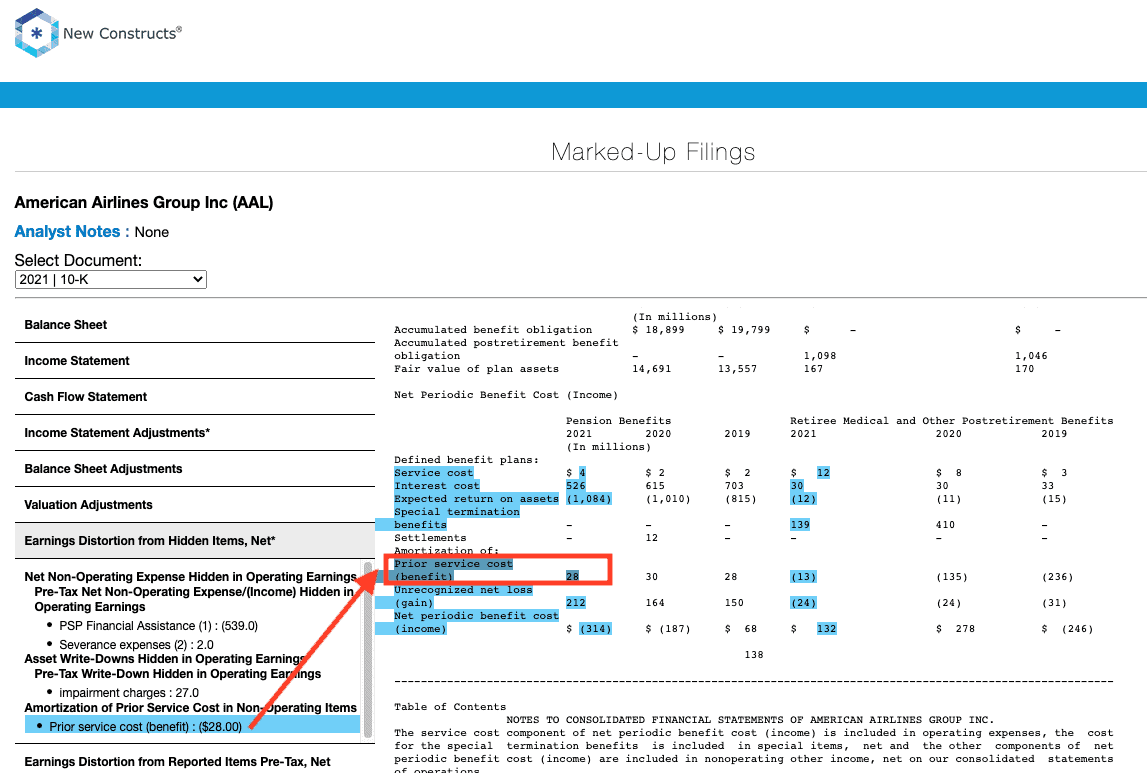Image resolution: width=1147 pixels, height=773 pixels.
Task: Open the Select Document dropdown
Action: pos(110,279)
